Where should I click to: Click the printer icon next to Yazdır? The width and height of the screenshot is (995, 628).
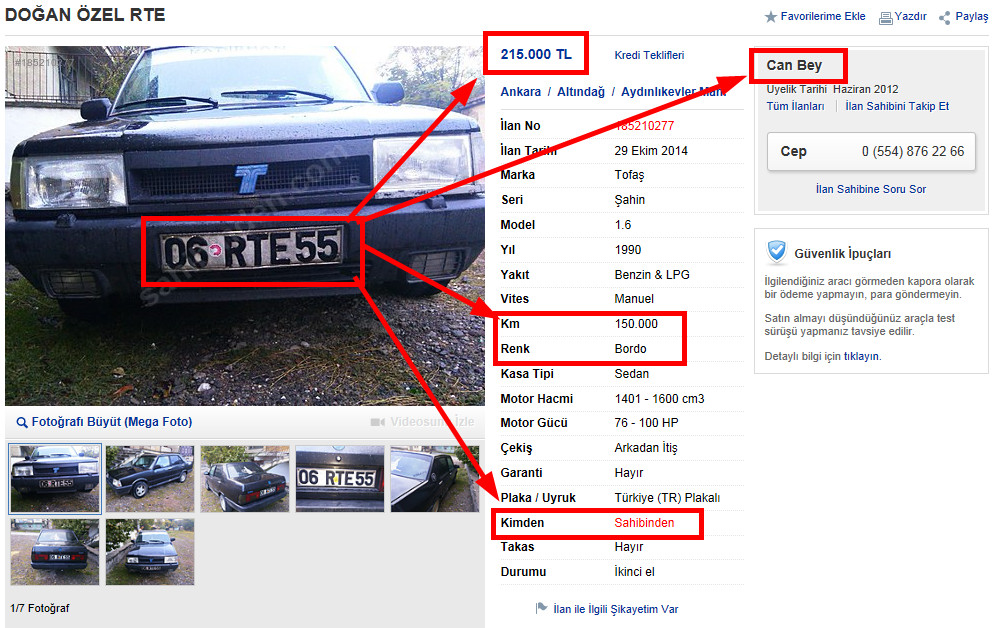click(x=885, y=18)
